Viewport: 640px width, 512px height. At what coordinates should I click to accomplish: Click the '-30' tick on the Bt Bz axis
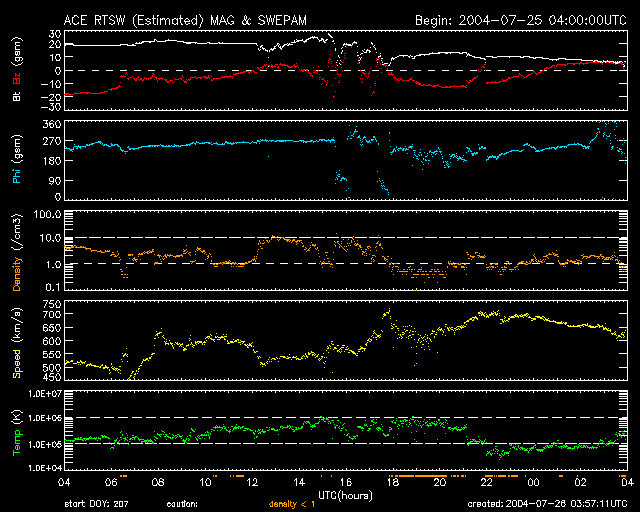click(51, 107)
